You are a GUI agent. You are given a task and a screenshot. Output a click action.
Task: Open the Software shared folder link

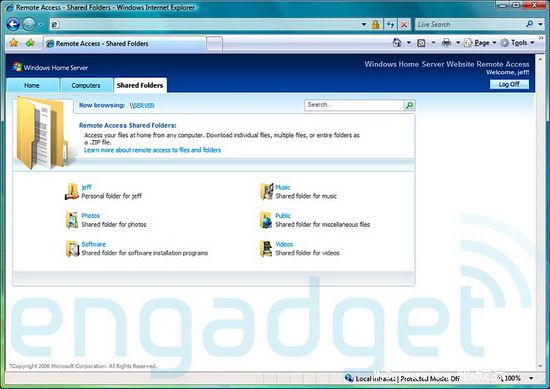pyautogui.click(x=93, y=244)
